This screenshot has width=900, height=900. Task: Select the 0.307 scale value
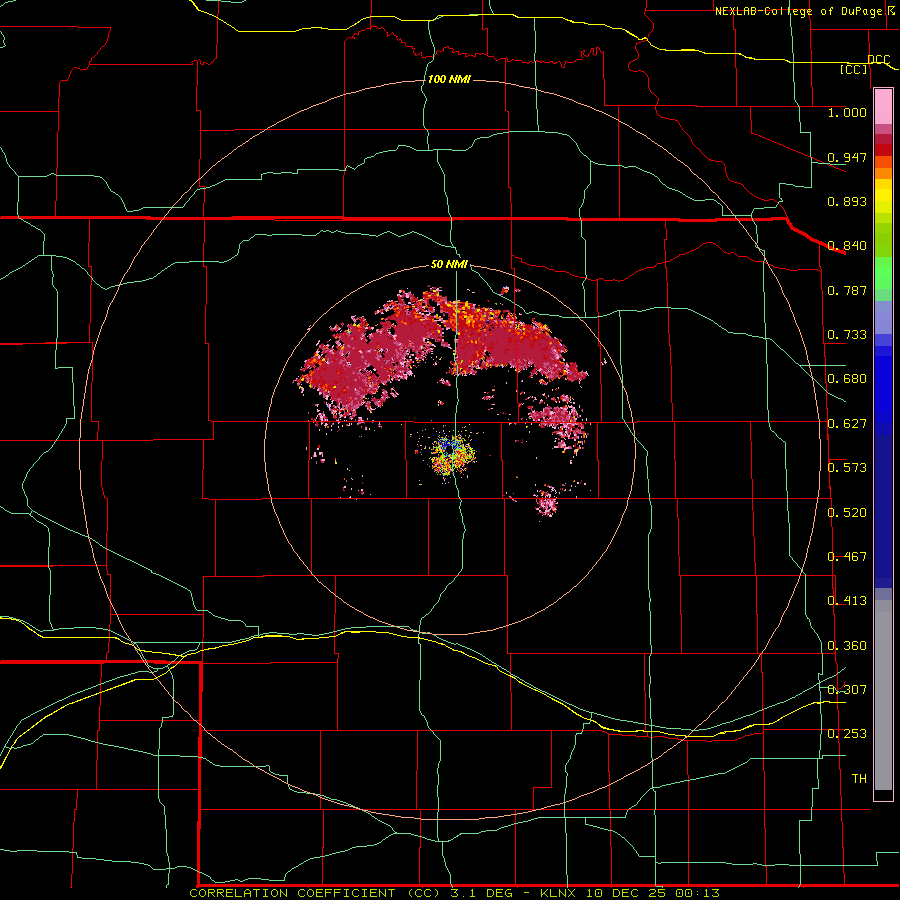pos(847,690)
